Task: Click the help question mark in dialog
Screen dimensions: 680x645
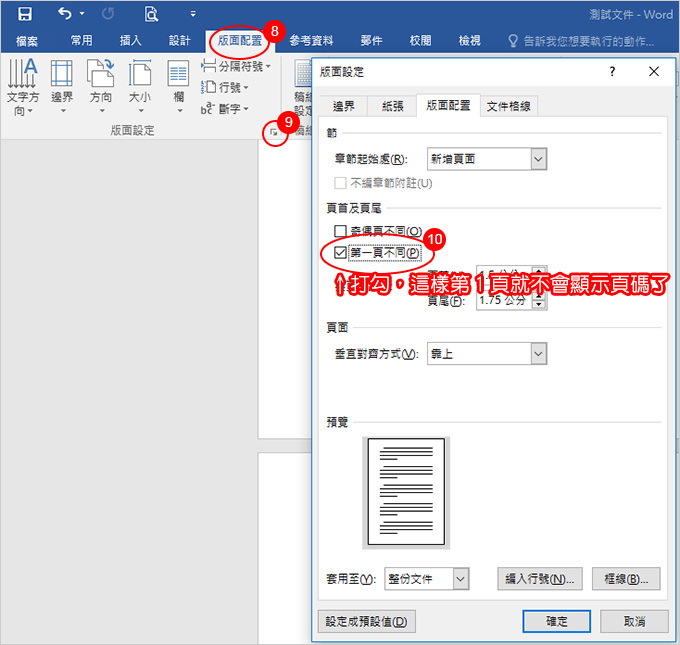Action: [x=612, y=72]
